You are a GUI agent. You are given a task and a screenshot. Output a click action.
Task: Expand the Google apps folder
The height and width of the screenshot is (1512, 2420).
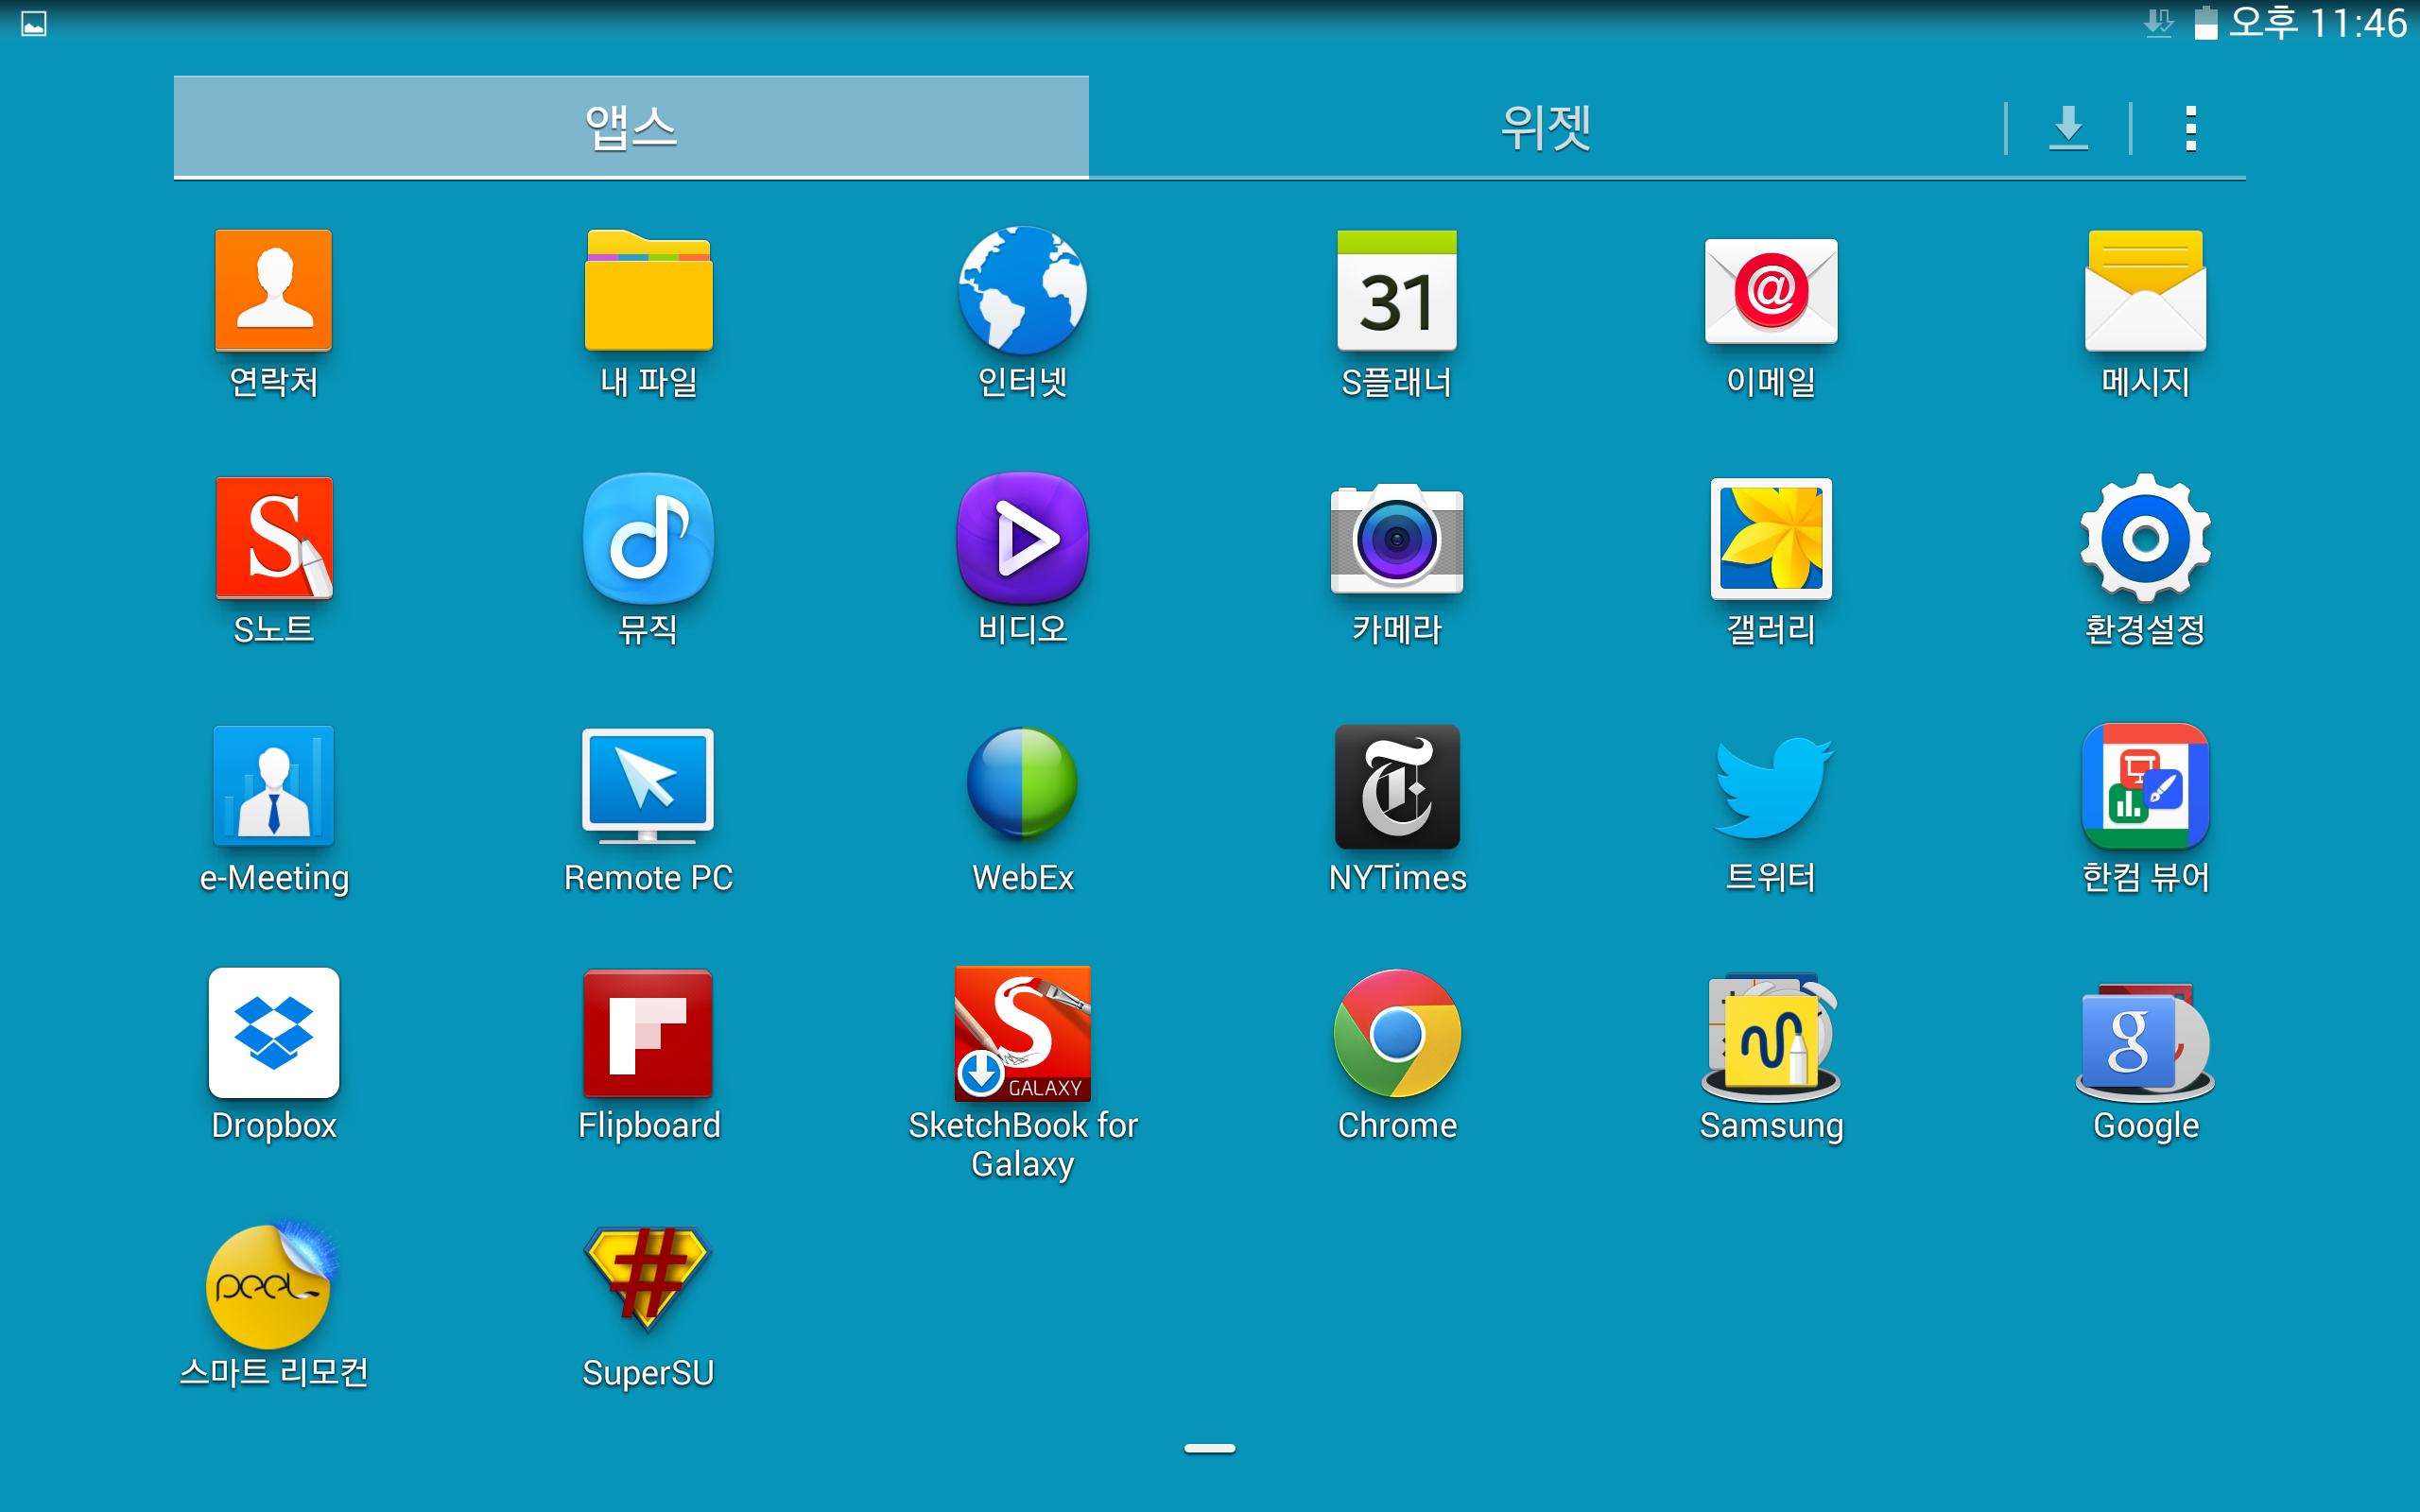pos(2145,1040)
